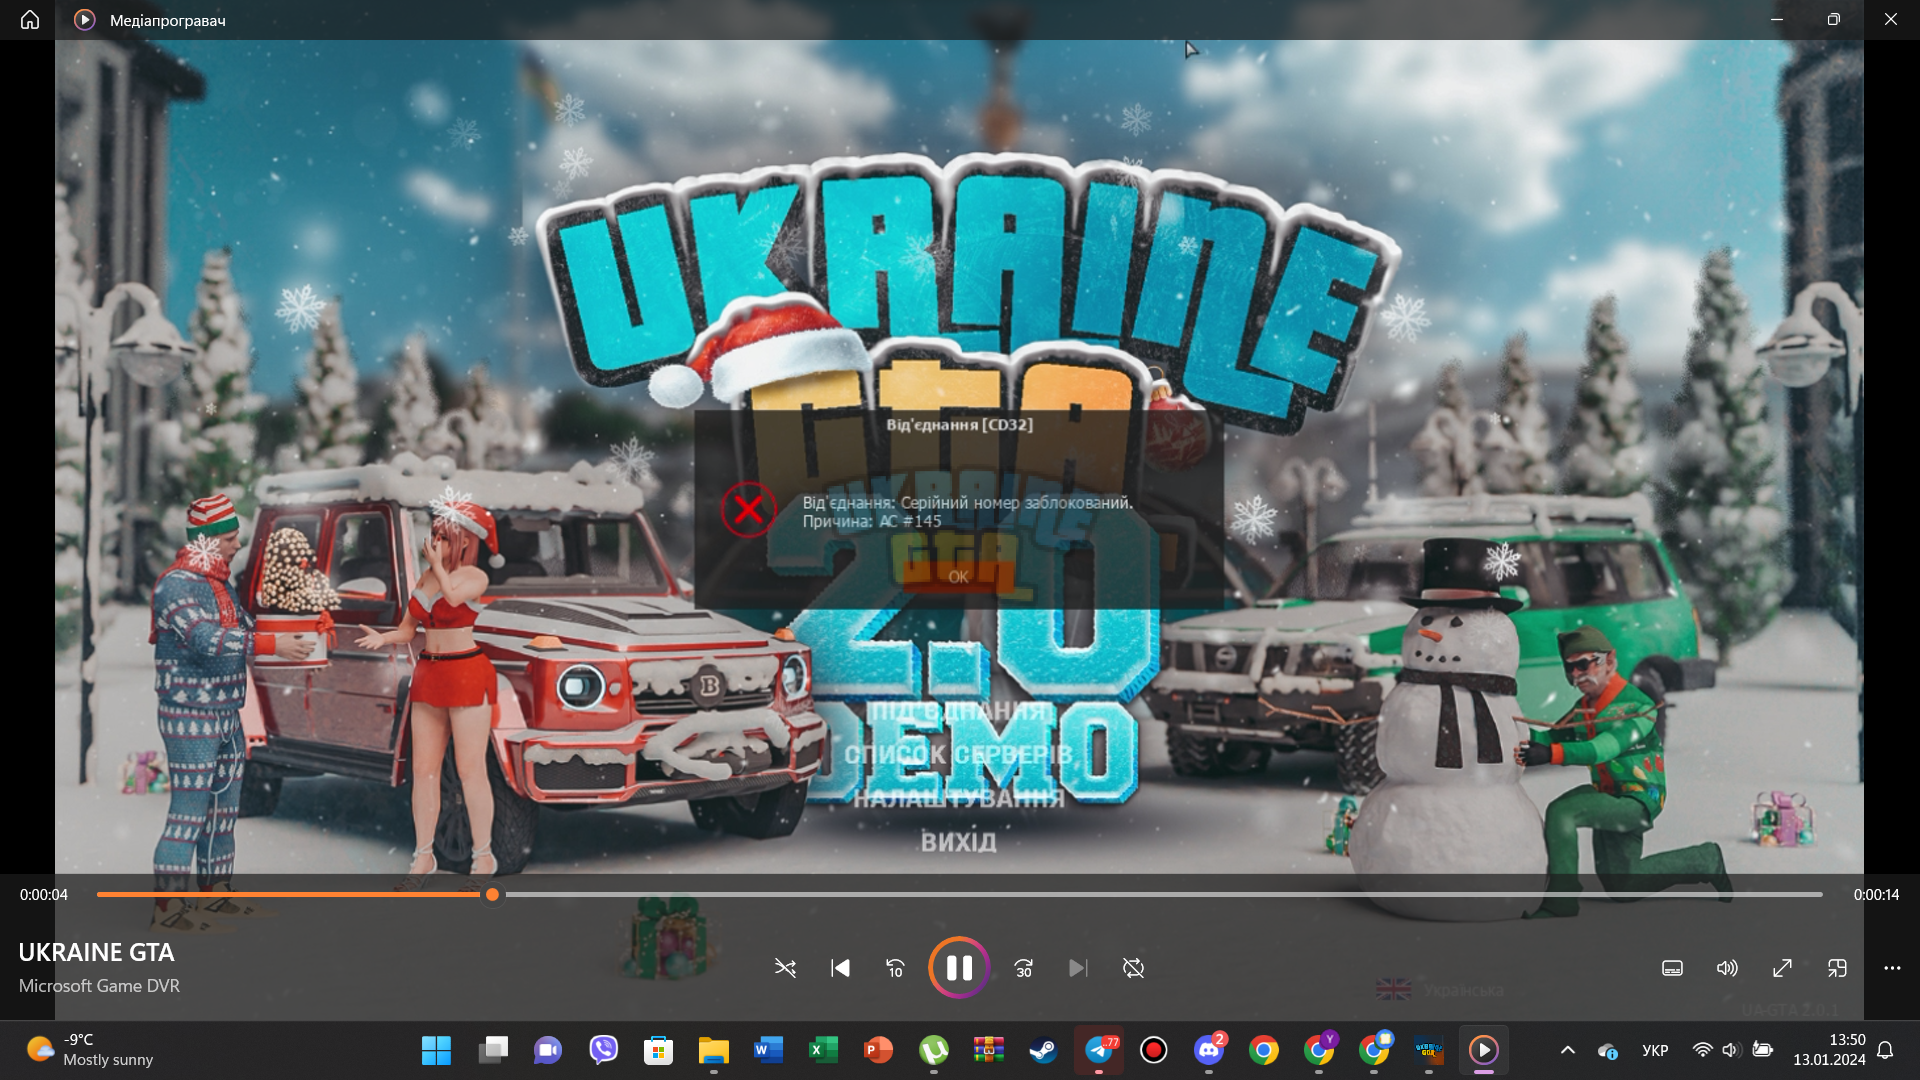The width and height of the screenshot is (1920, 1080).
Task: Open Microsoft Store from the taskbar
Action: tap(658, 1050)
